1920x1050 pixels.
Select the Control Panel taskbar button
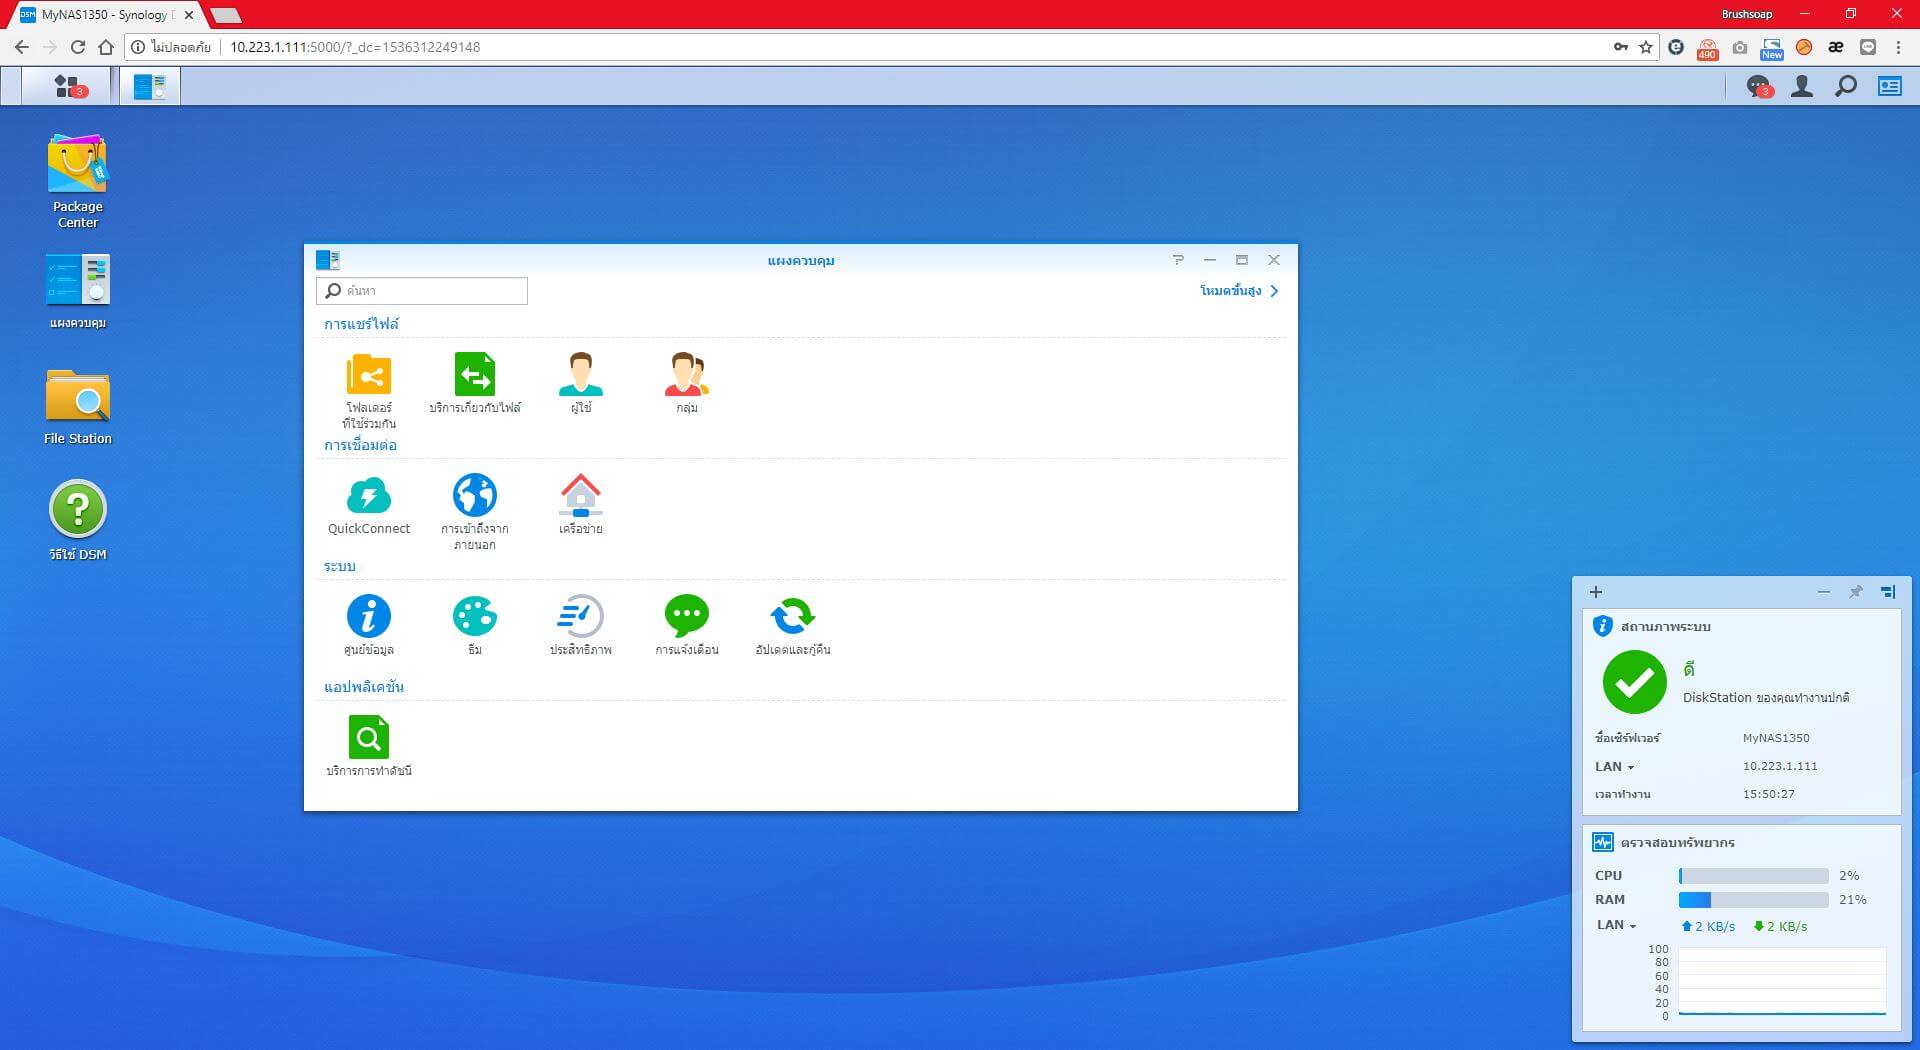(x=150, y=87)
